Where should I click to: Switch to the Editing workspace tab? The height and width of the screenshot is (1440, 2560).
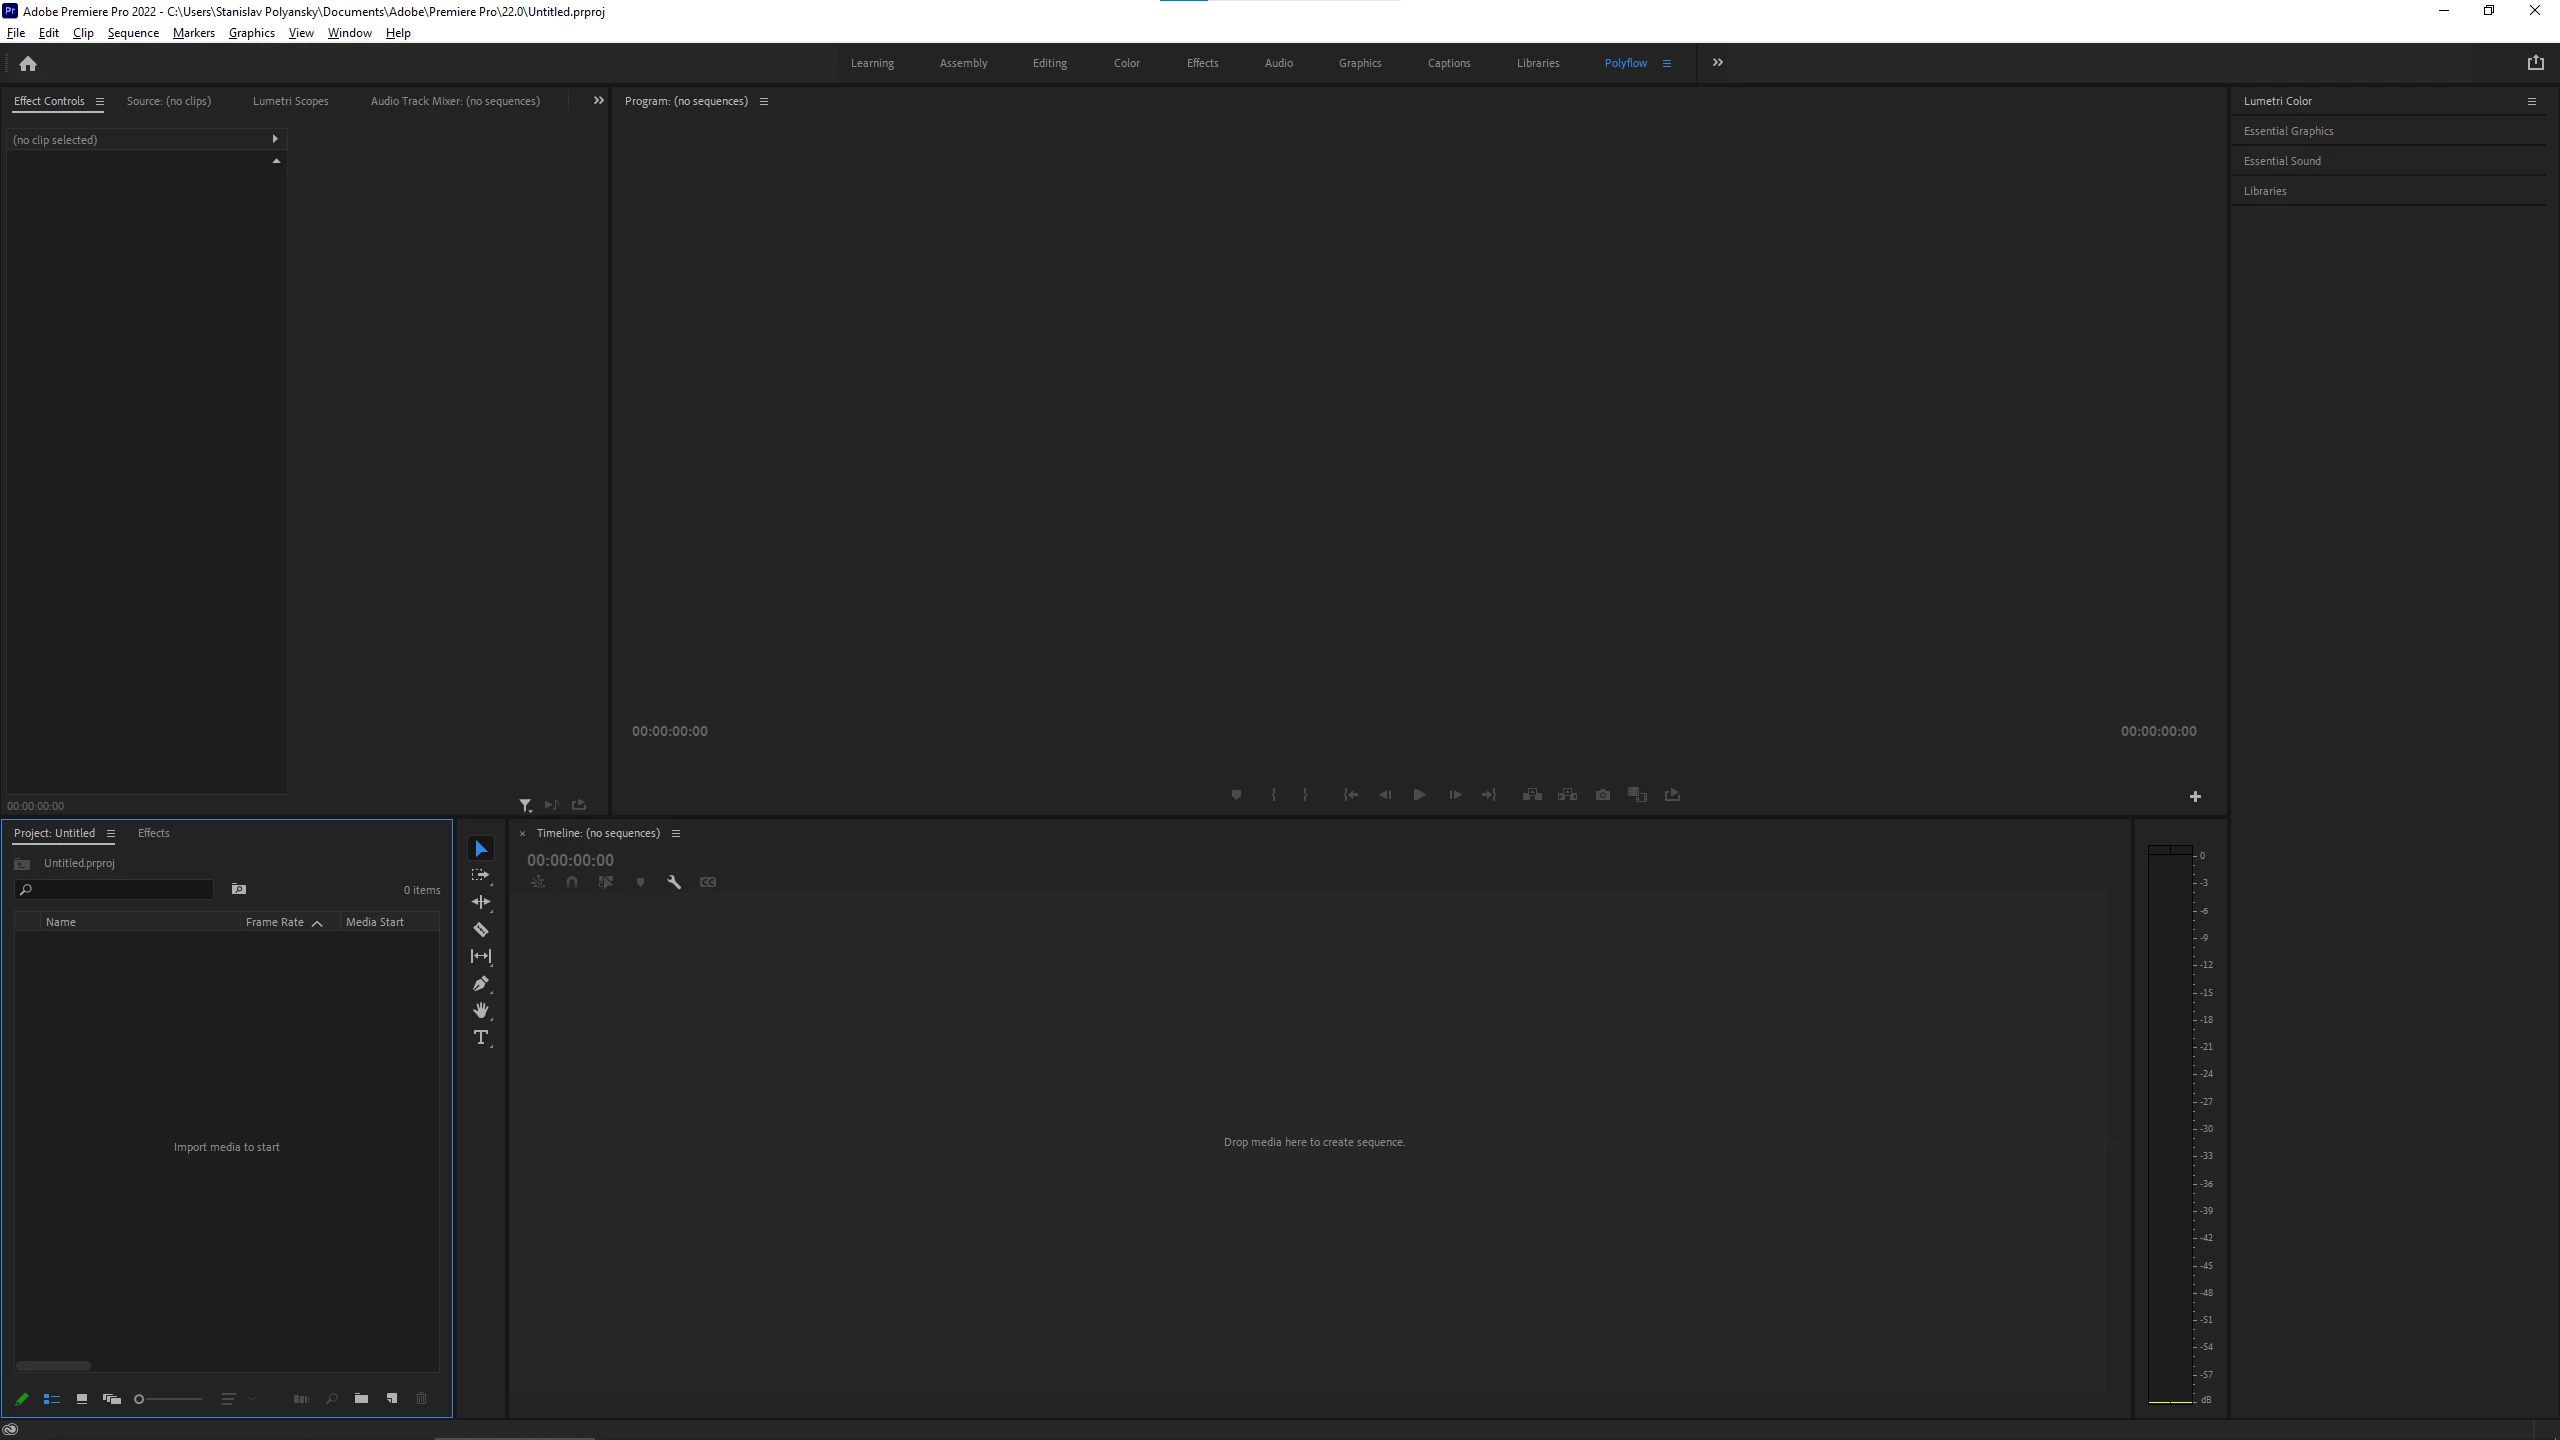pos(1049,63)
